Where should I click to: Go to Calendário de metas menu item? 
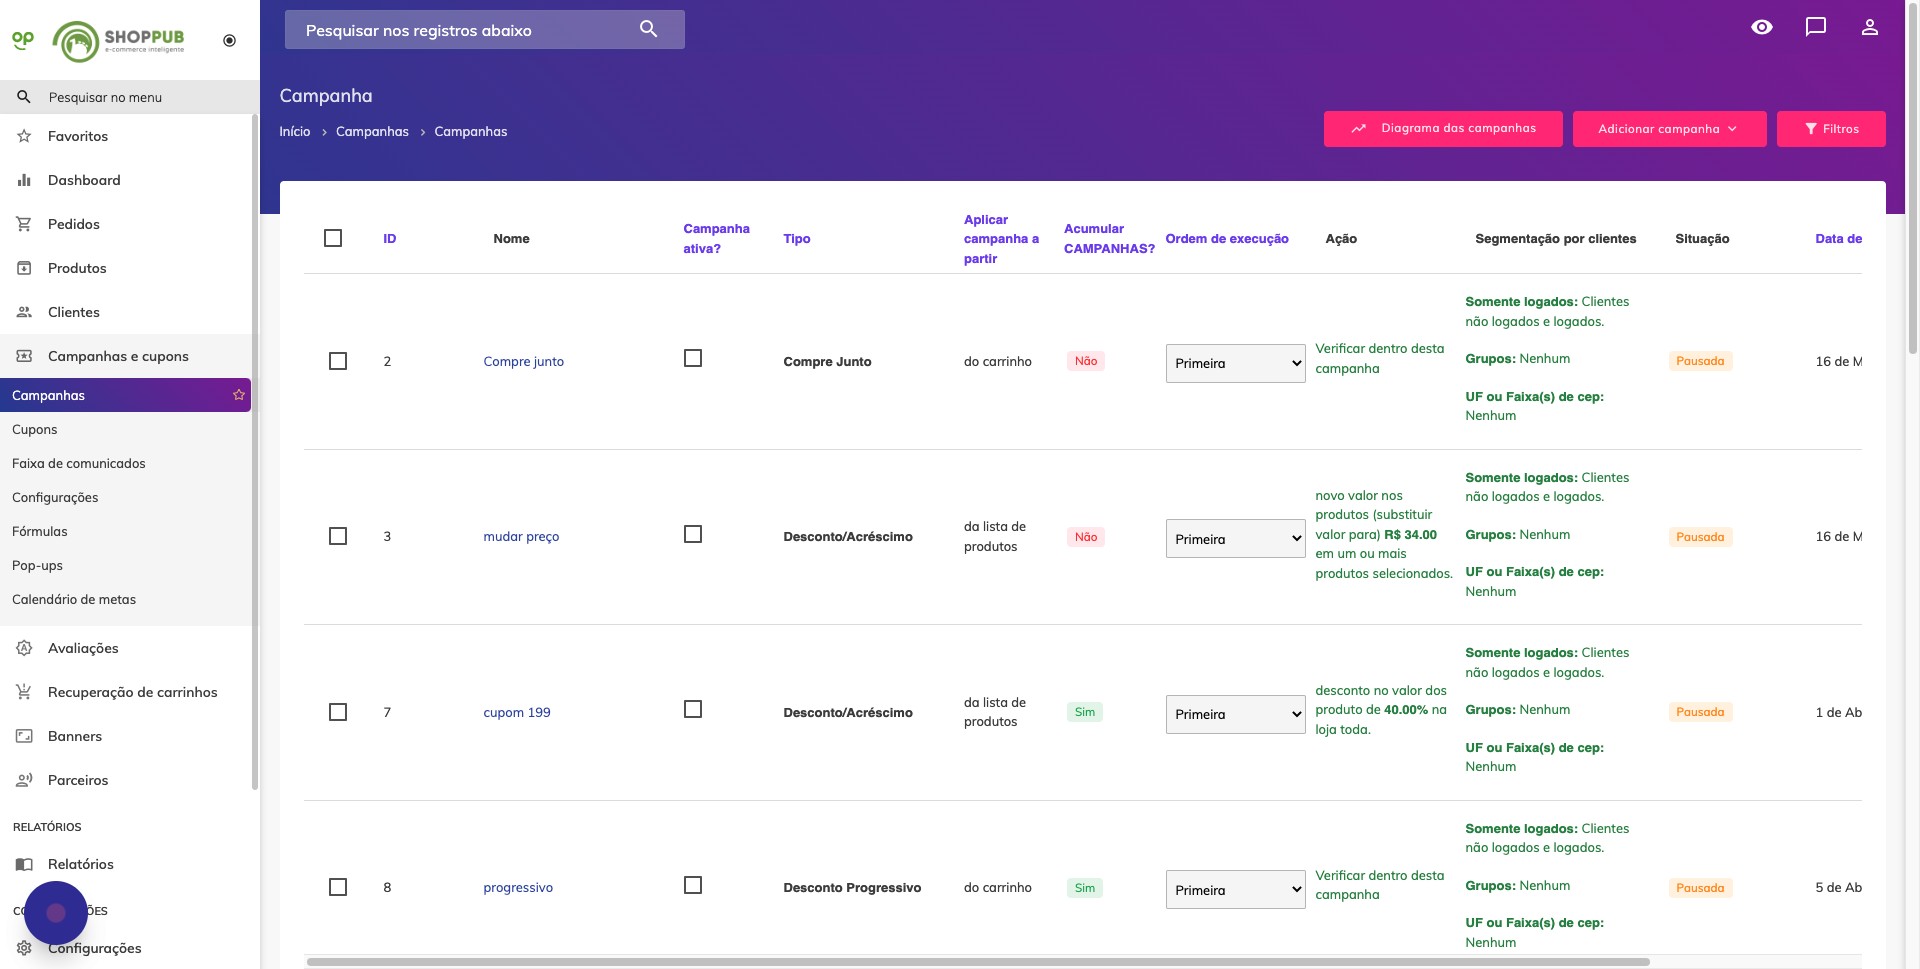pos(74,599)
